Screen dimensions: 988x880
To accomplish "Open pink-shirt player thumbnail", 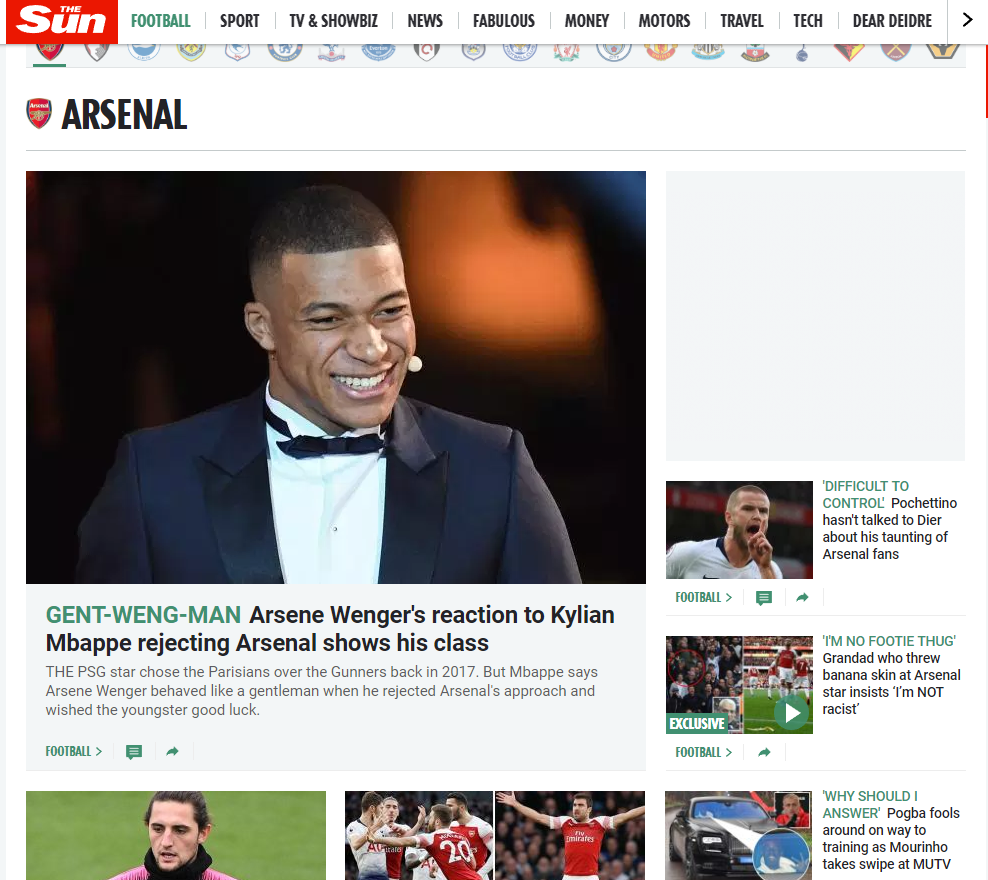I will coord(176,835).
